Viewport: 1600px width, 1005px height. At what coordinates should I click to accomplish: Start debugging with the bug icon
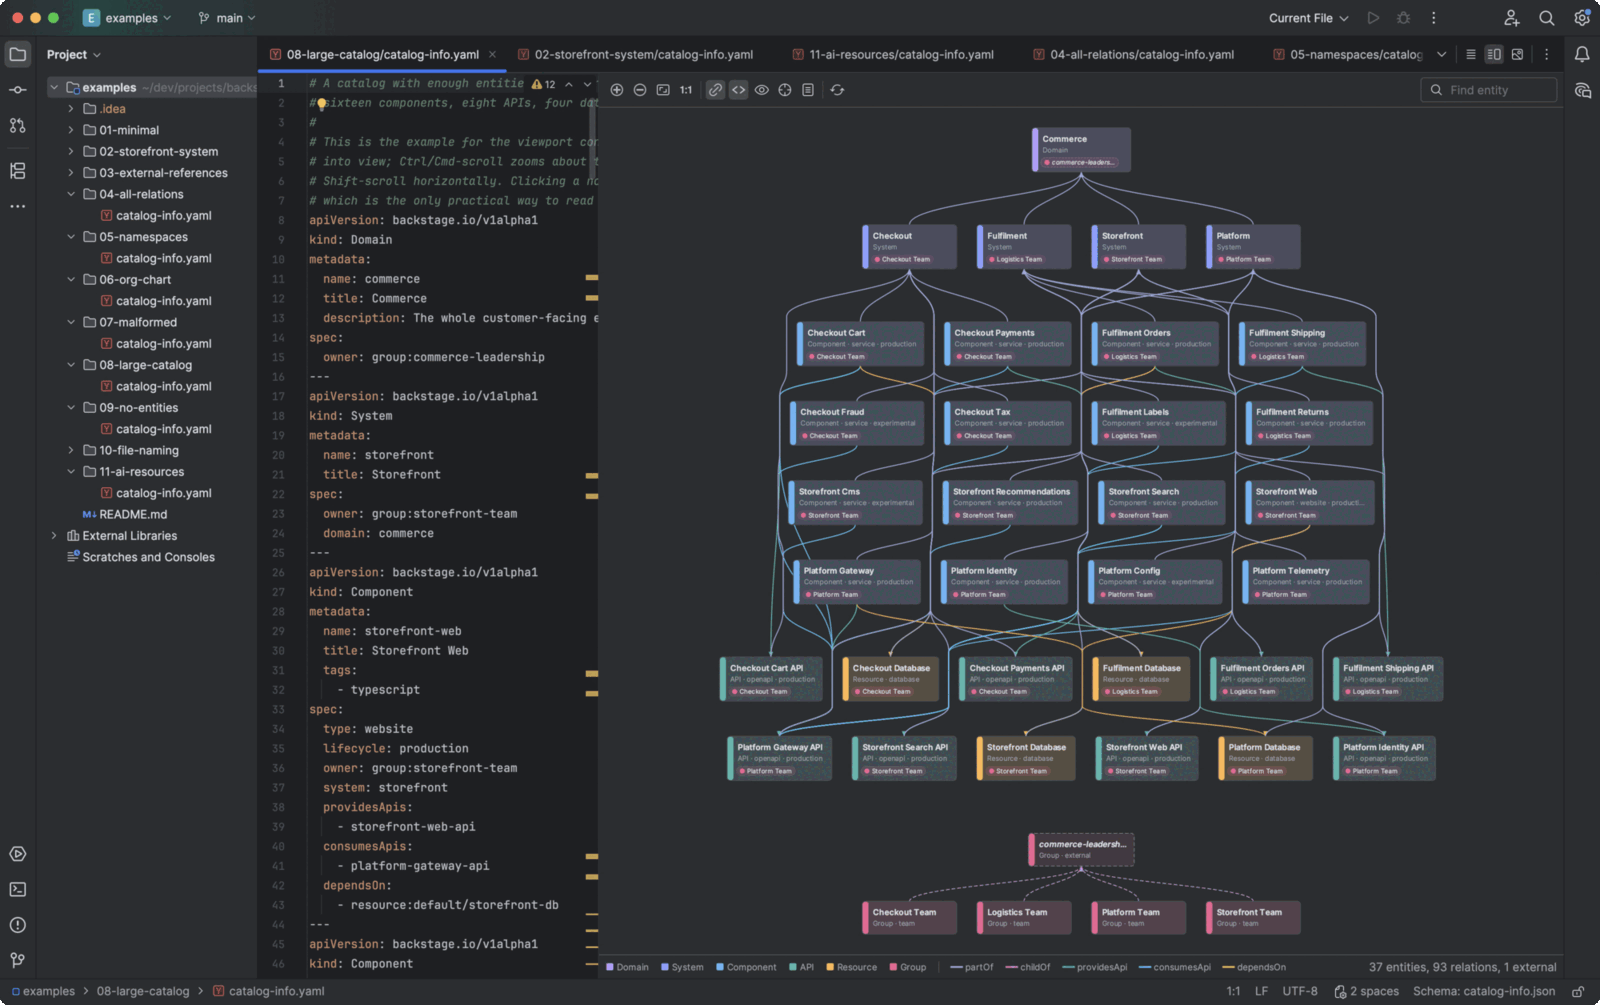click(x=1404, y=18)
